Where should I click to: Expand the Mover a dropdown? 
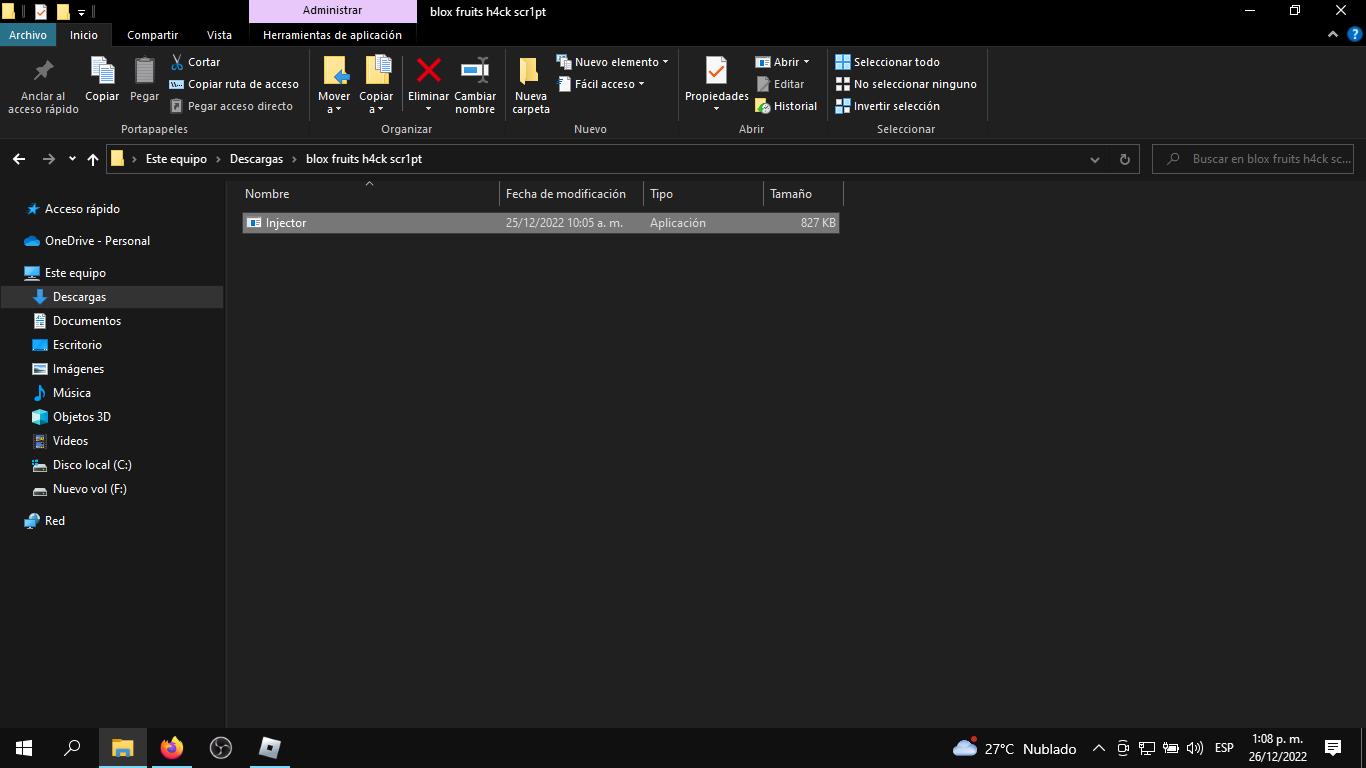click(333, 108)
